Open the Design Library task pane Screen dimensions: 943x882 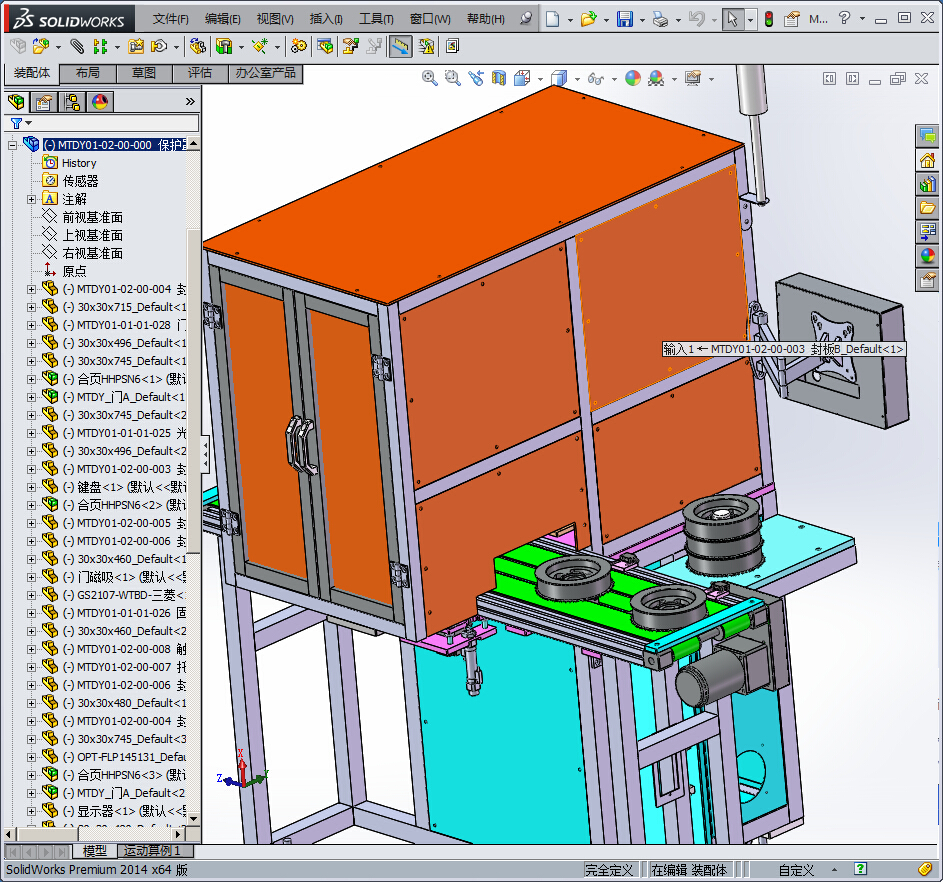927,184
